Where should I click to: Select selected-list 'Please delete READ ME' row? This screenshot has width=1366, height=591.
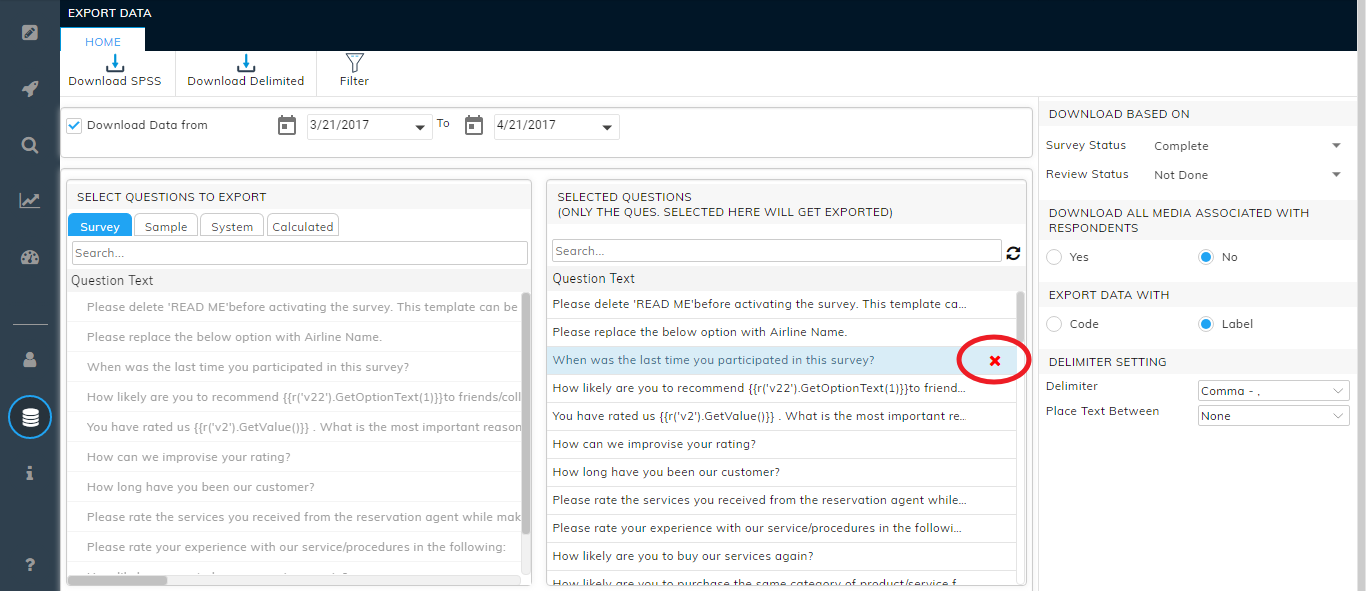[x=782, y=304]
